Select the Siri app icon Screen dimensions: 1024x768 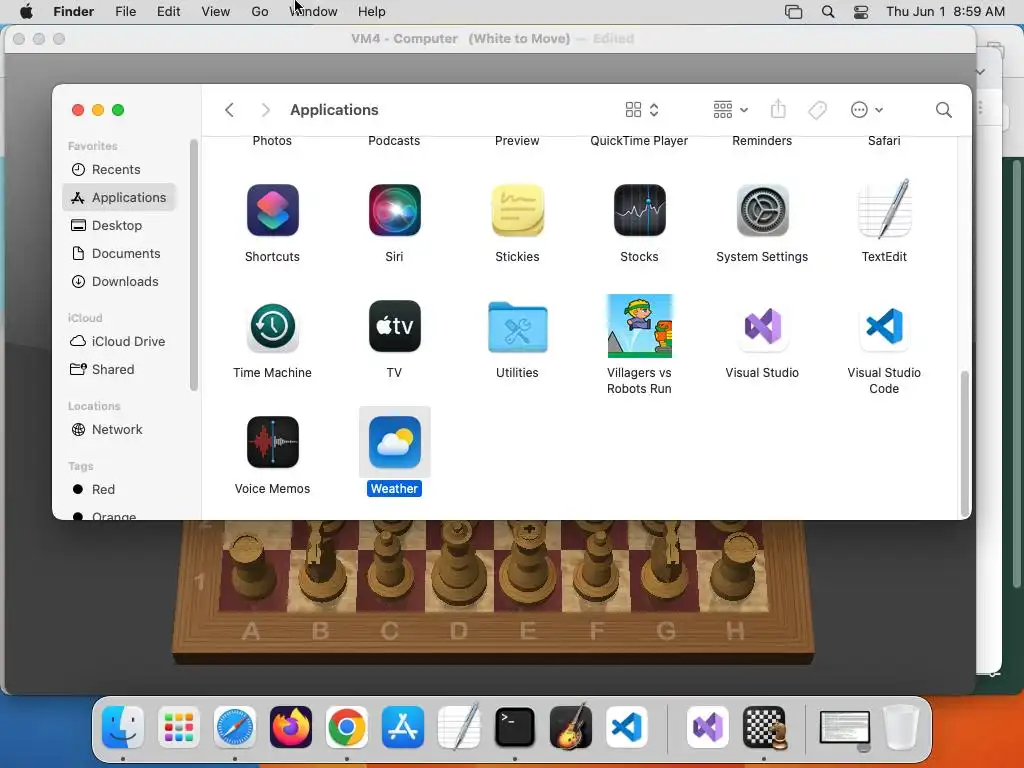coord(394,210)
